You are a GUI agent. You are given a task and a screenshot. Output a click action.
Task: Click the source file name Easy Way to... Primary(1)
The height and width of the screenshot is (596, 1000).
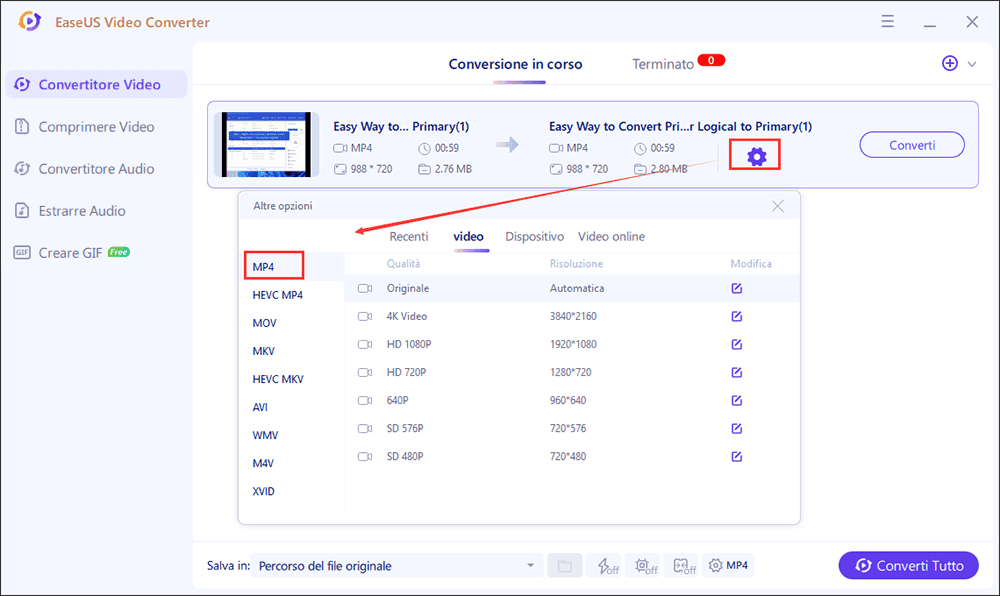[x=401, y=126]
